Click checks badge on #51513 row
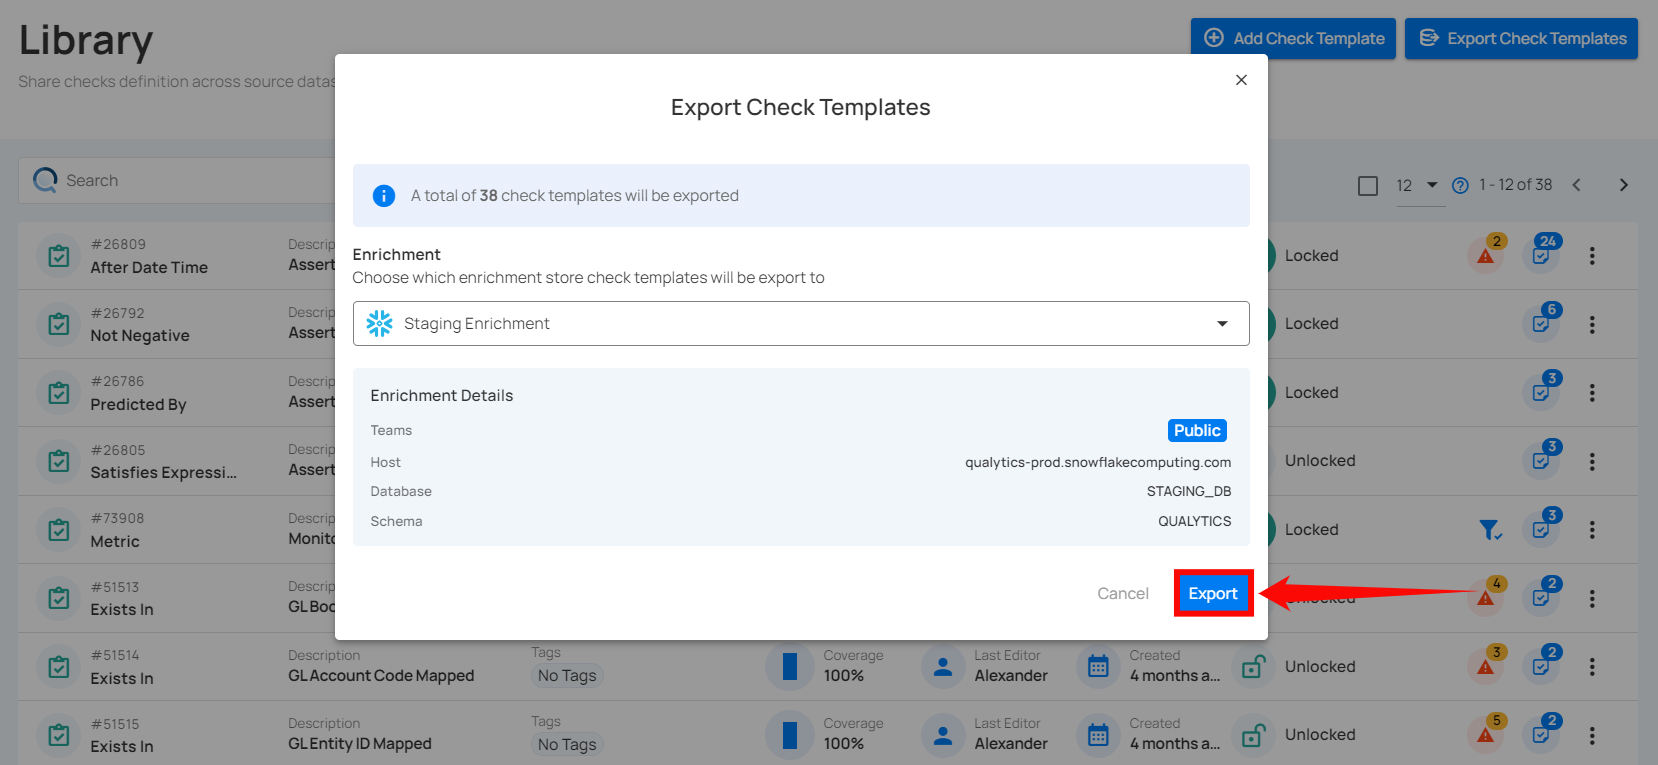The image size is (1658, 765). [1541, 597]
